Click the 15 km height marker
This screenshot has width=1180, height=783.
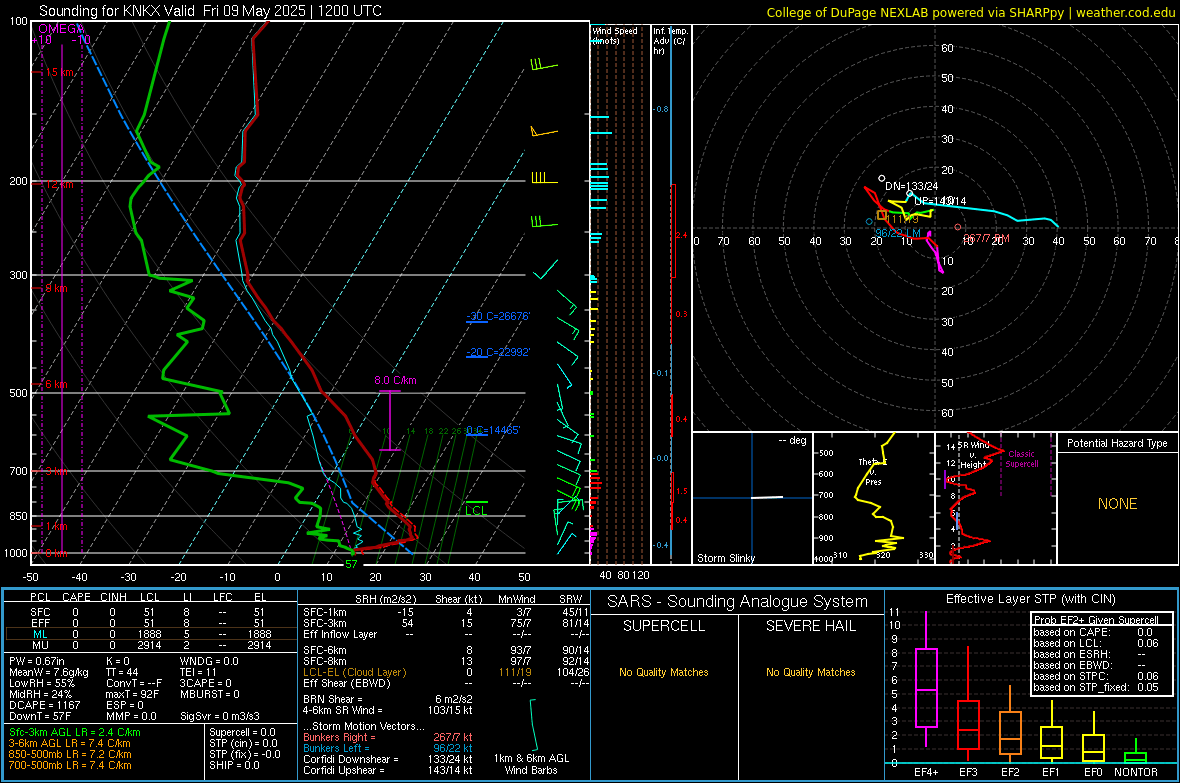click(59, 72)
